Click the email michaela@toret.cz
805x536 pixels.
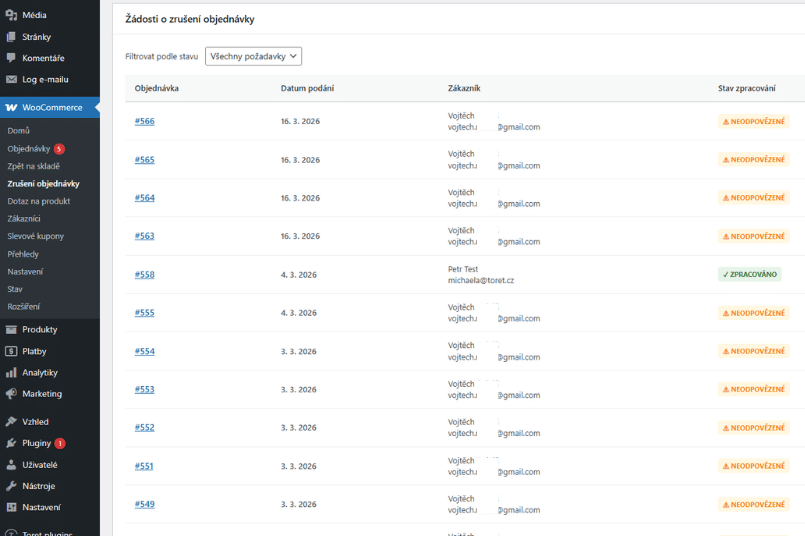coord(481,280)
